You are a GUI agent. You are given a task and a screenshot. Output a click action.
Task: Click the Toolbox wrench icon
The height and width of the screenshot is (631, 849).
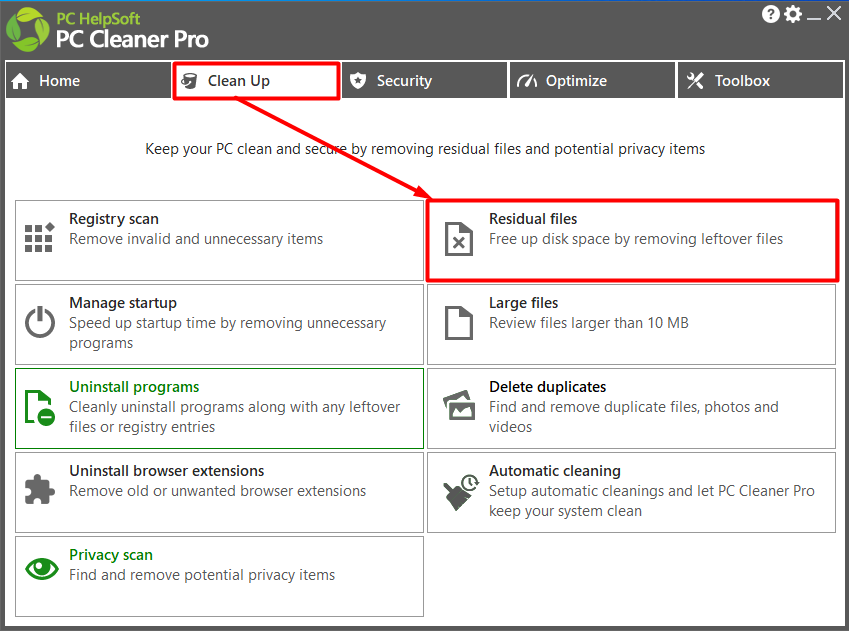695,81
